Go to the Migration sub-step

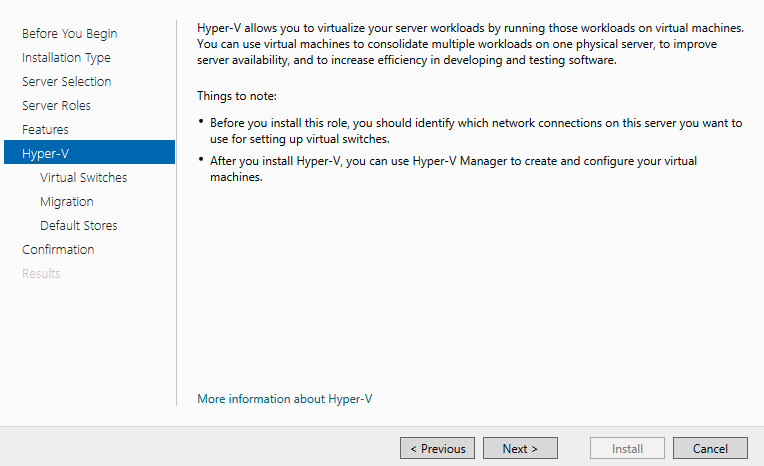[x=67, y=201]
